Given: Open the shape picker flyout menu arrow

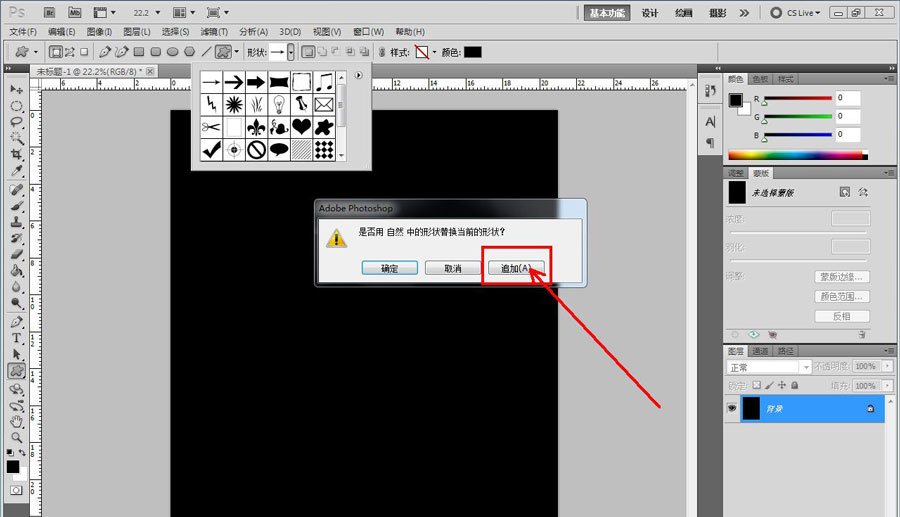Looking at the screenshot, I should (x=359, y=74).
